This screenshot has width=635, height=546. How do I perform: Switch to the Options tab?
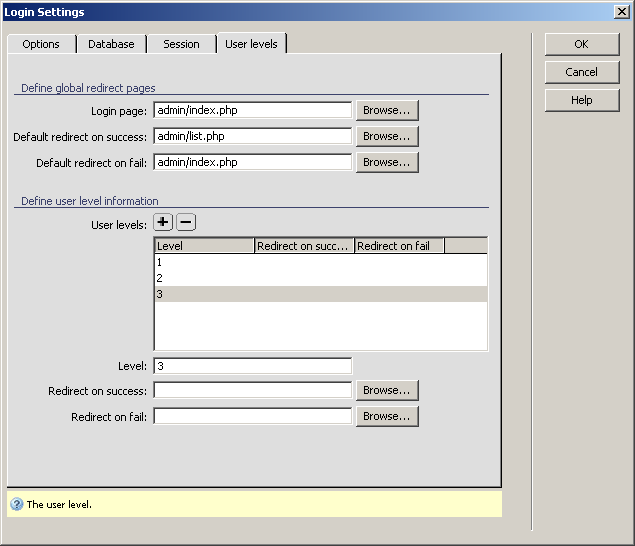[41, 44]
